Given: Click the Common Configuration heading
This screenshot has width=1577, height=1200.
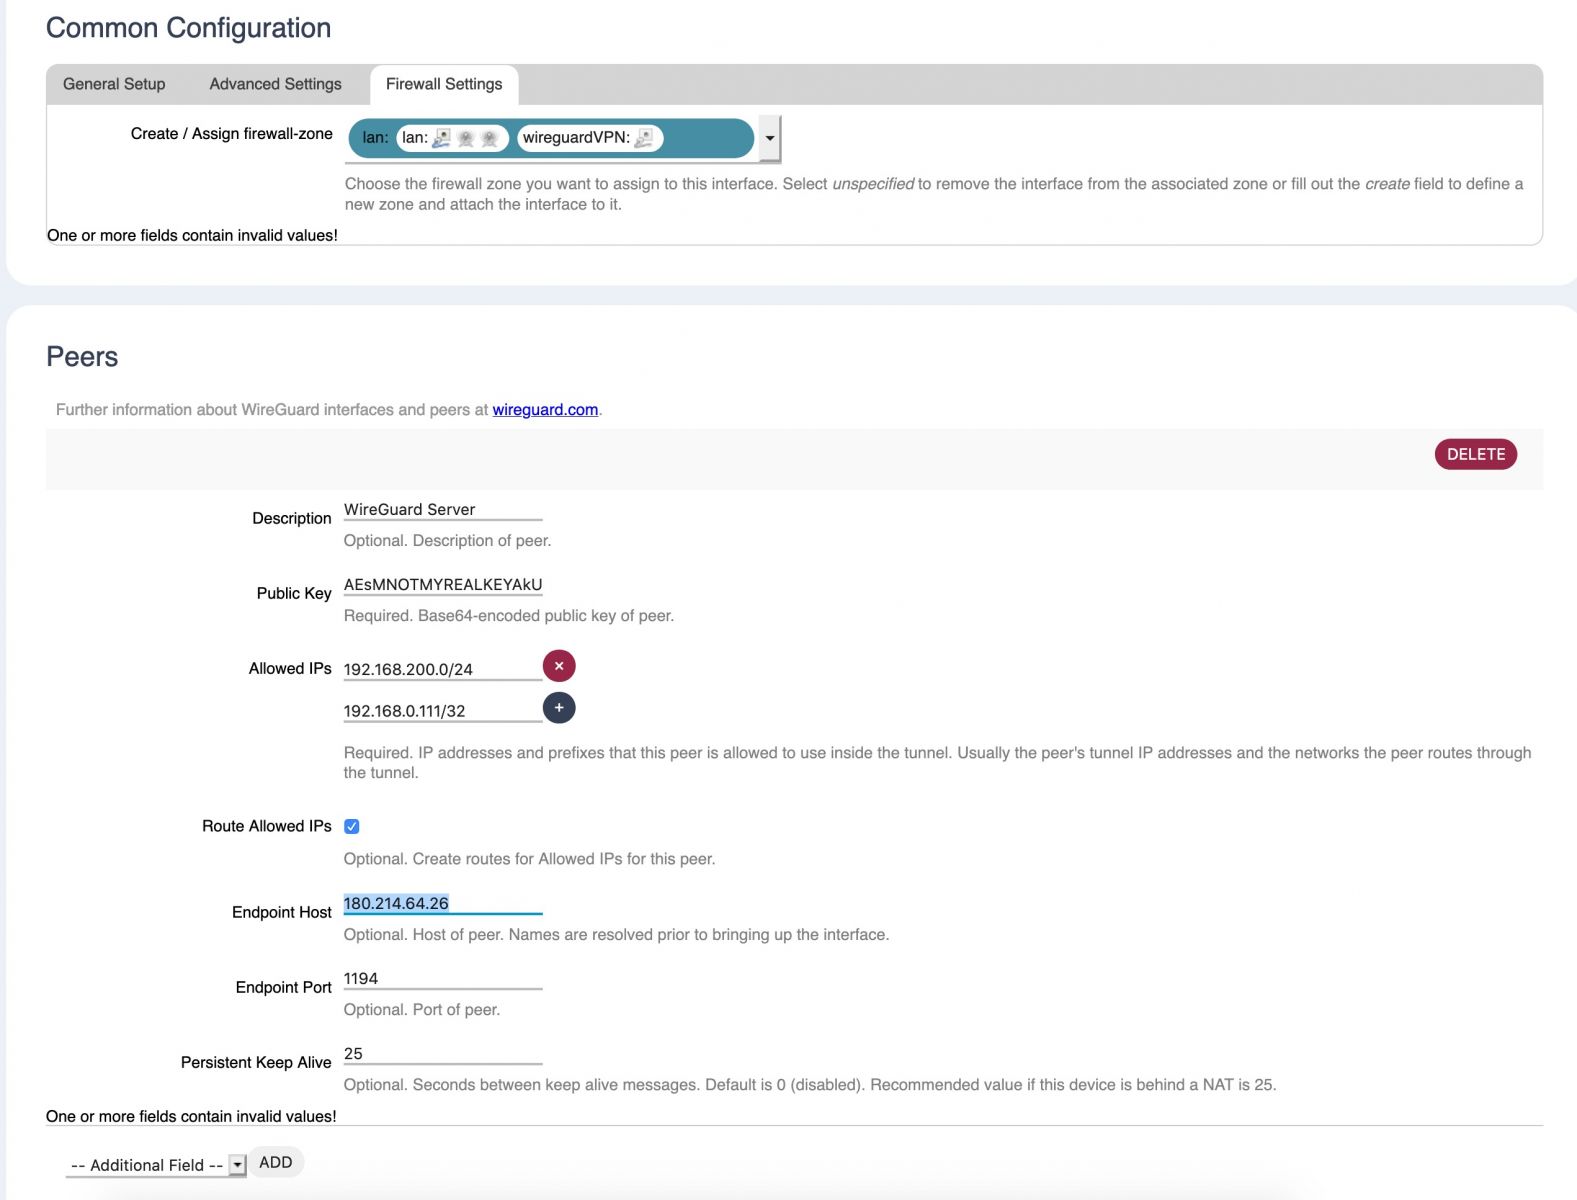Looking at the screenshot, I should tap(188, 28).
